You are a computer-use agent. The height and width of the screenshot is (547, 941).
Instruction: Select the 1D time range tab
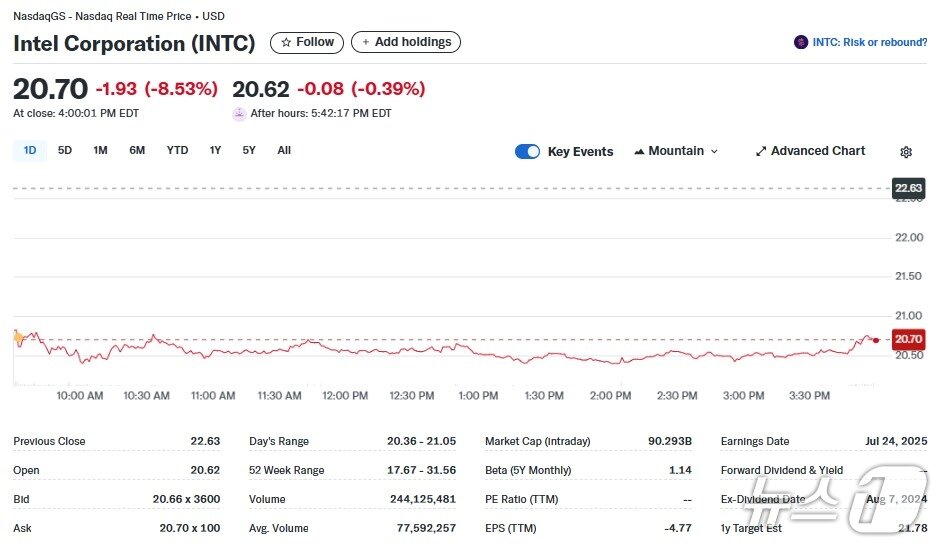(30, 150)
